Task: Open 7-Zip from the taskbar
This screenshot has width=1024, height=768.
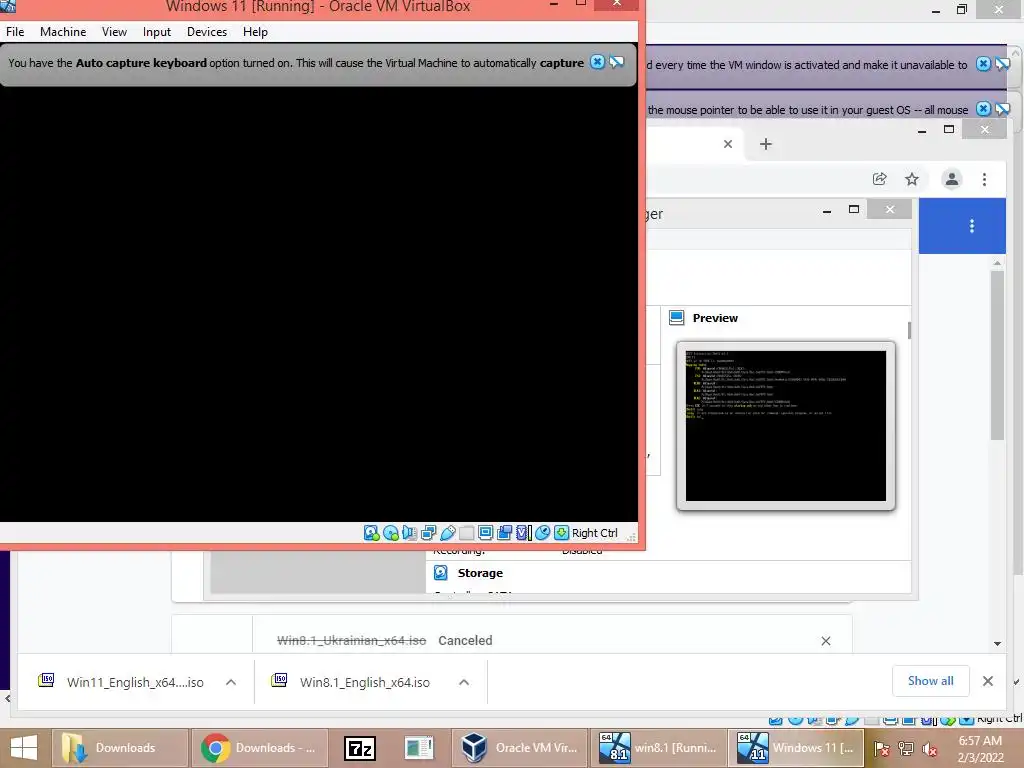Action: 360,748
